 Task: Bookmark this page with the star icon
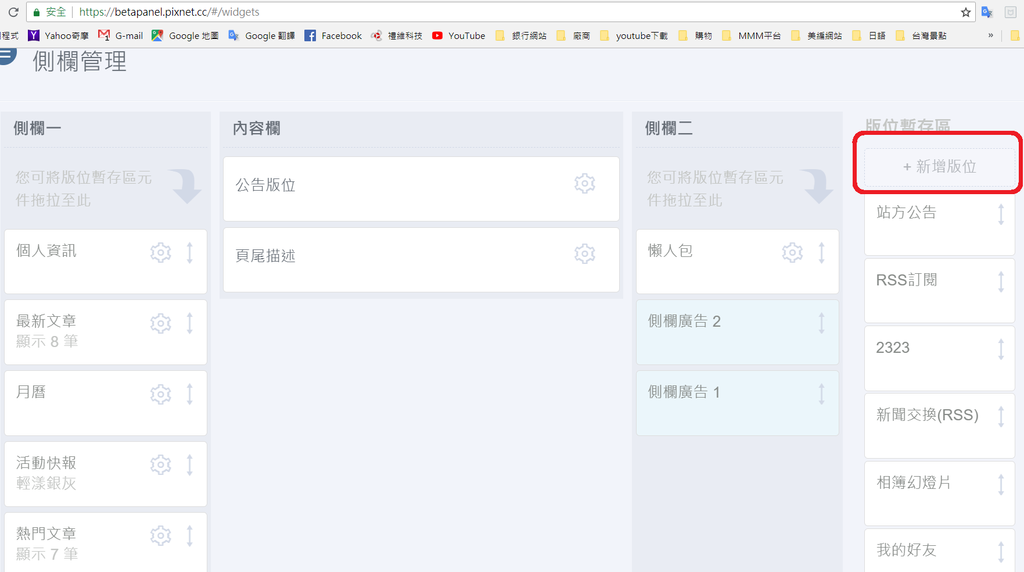click(x=966, y=12)
